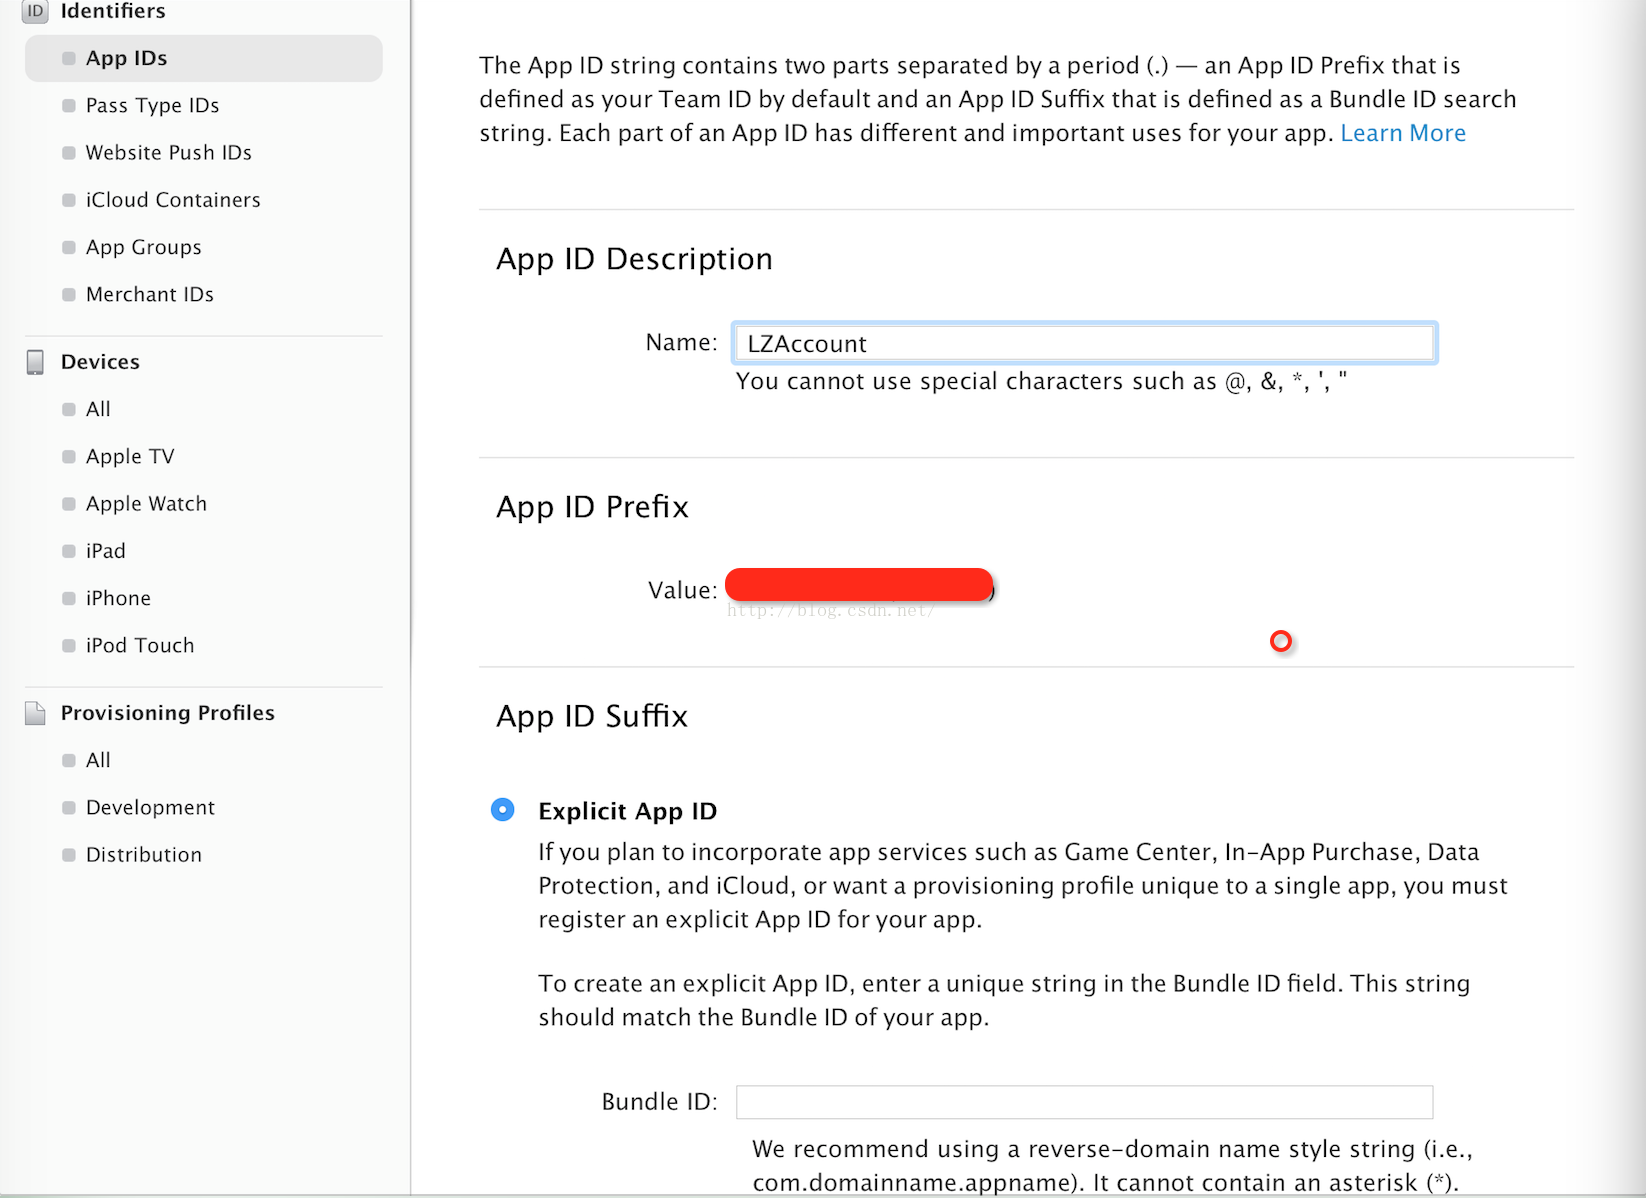Show All devices under Devices

click(98, 409)
